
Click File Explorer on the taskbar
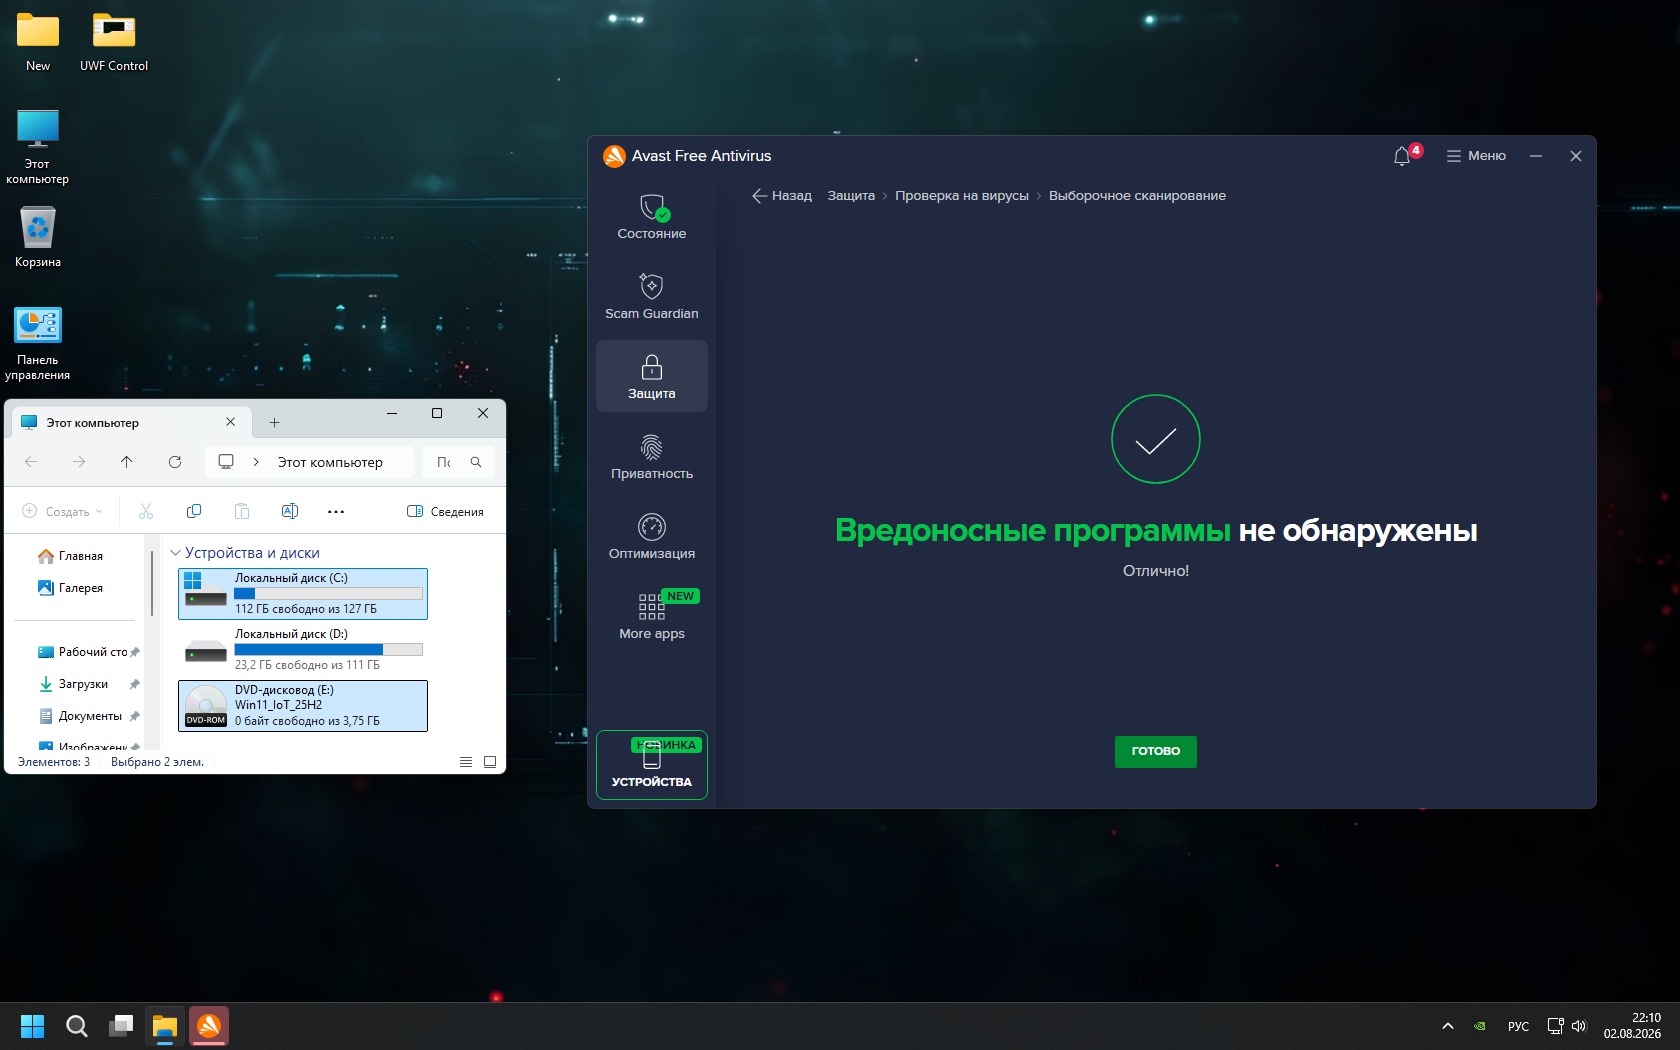click(165, 1026)
